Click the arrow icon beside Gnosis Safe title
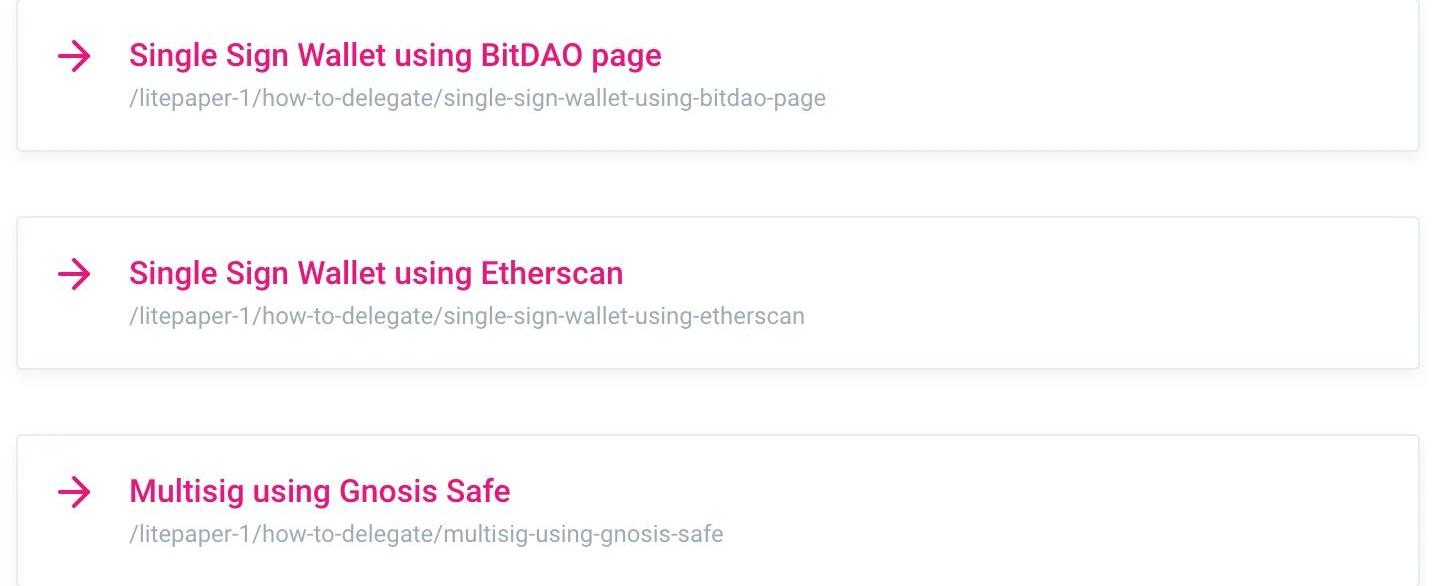The image size is (1444, 586). click(74, 492)
